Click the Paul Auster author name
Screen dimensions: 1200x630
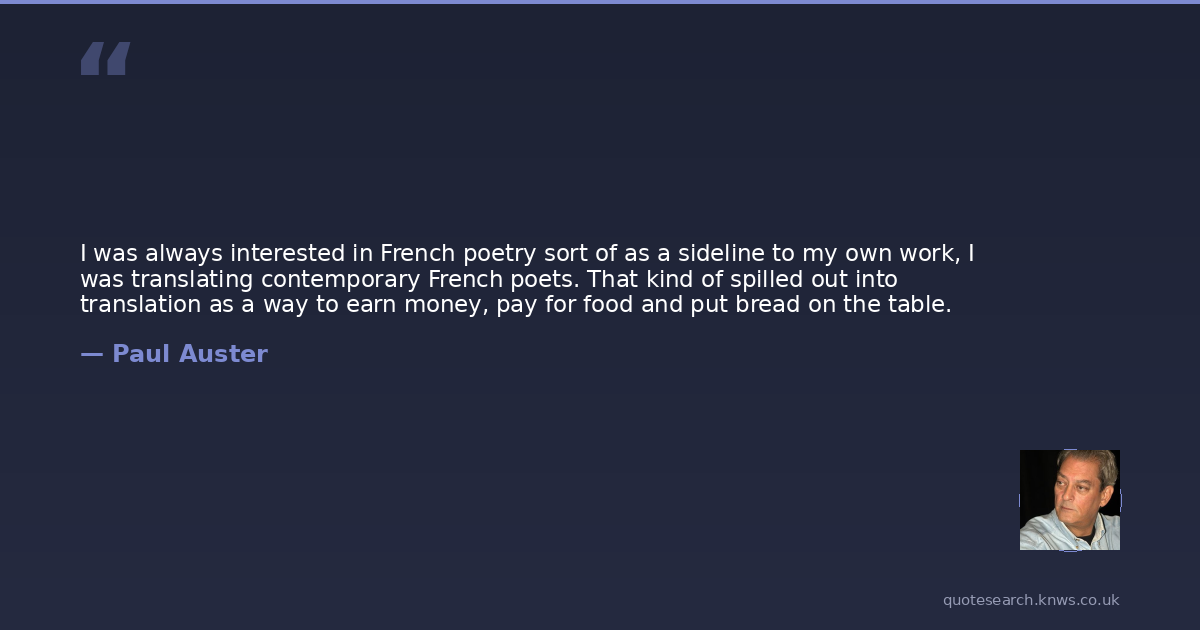(x=189, y=354)
